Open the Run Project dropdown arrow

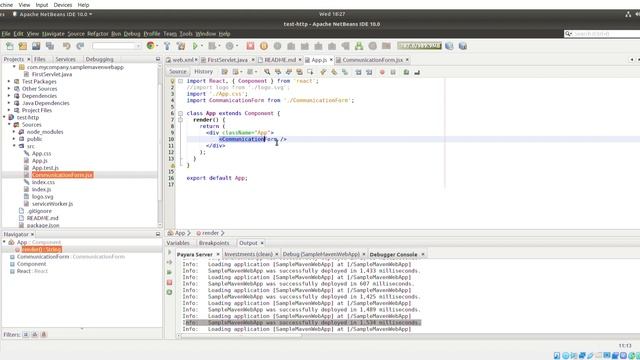(x=202, y=46)
